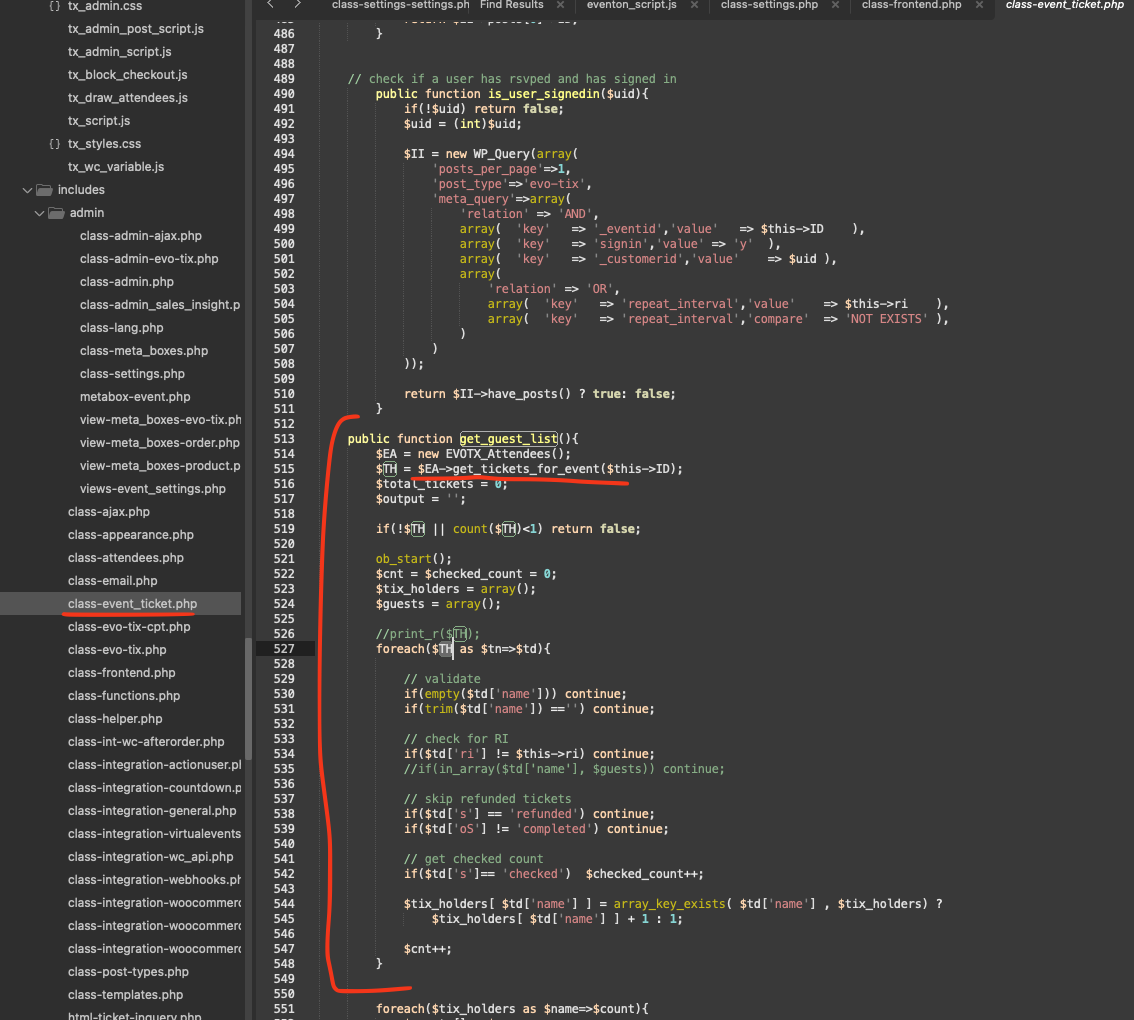The height and width of the screenshot is (1020, 1134).
Task: Open the class-settings-settings tab
Action: point(400,5)
